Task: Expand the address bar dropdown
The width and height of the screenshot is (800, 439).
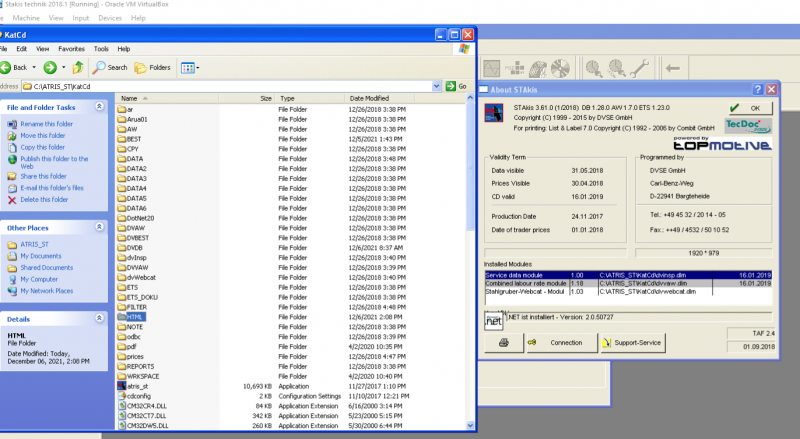Action: [x=436, y=86]
